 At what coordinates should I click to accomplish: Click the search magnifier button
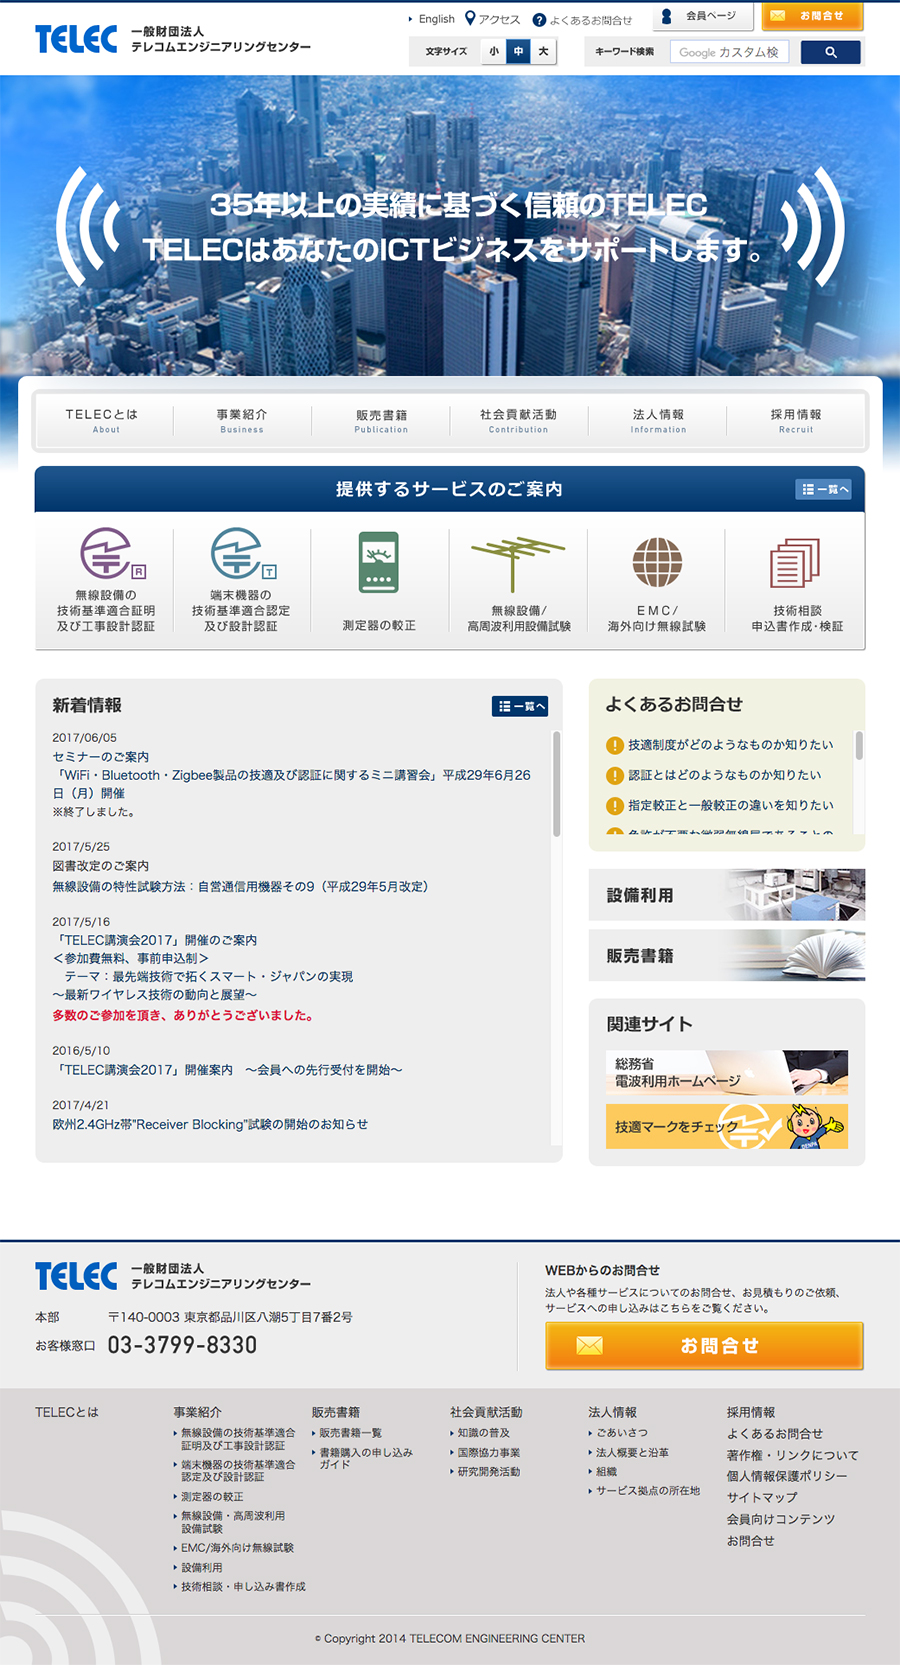click(831, 52)
